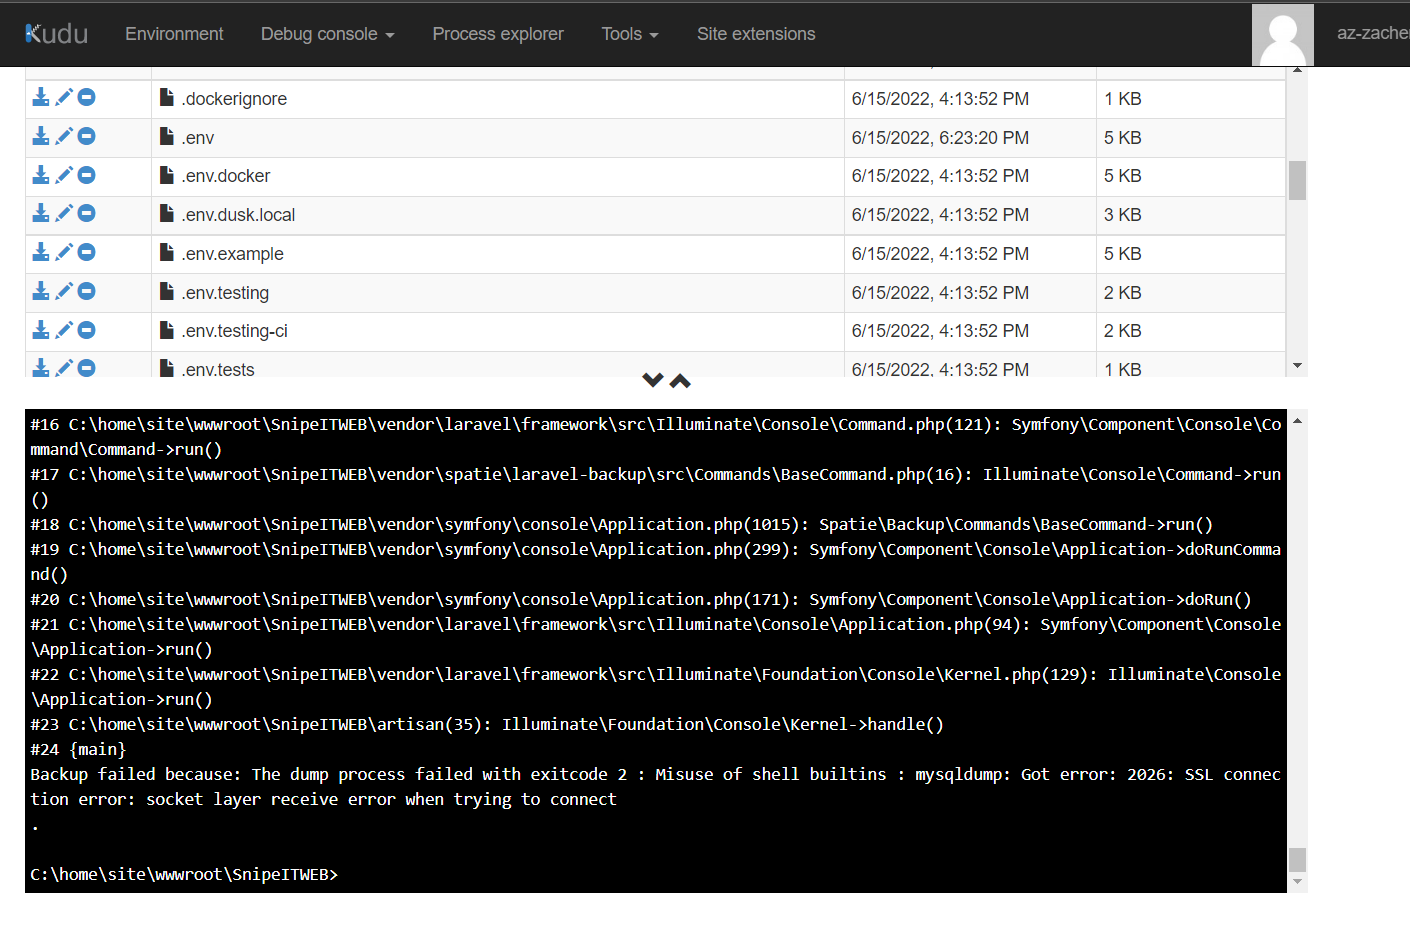Open the Environment page
1410x927 pixels.
tap(174, 33)
